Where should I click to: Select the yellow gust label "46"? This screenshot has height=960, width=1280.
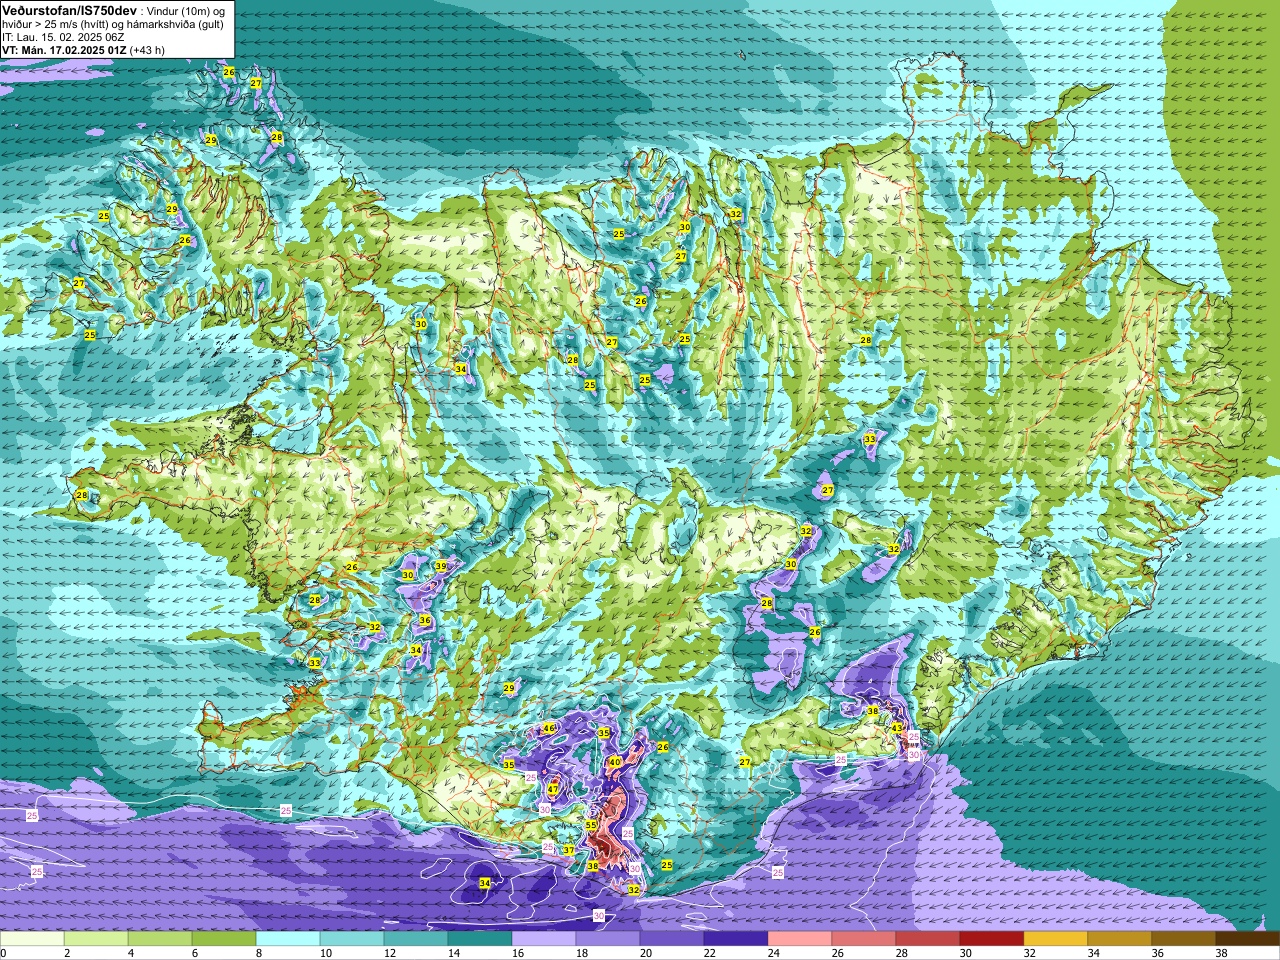click(x=549, y=728)
